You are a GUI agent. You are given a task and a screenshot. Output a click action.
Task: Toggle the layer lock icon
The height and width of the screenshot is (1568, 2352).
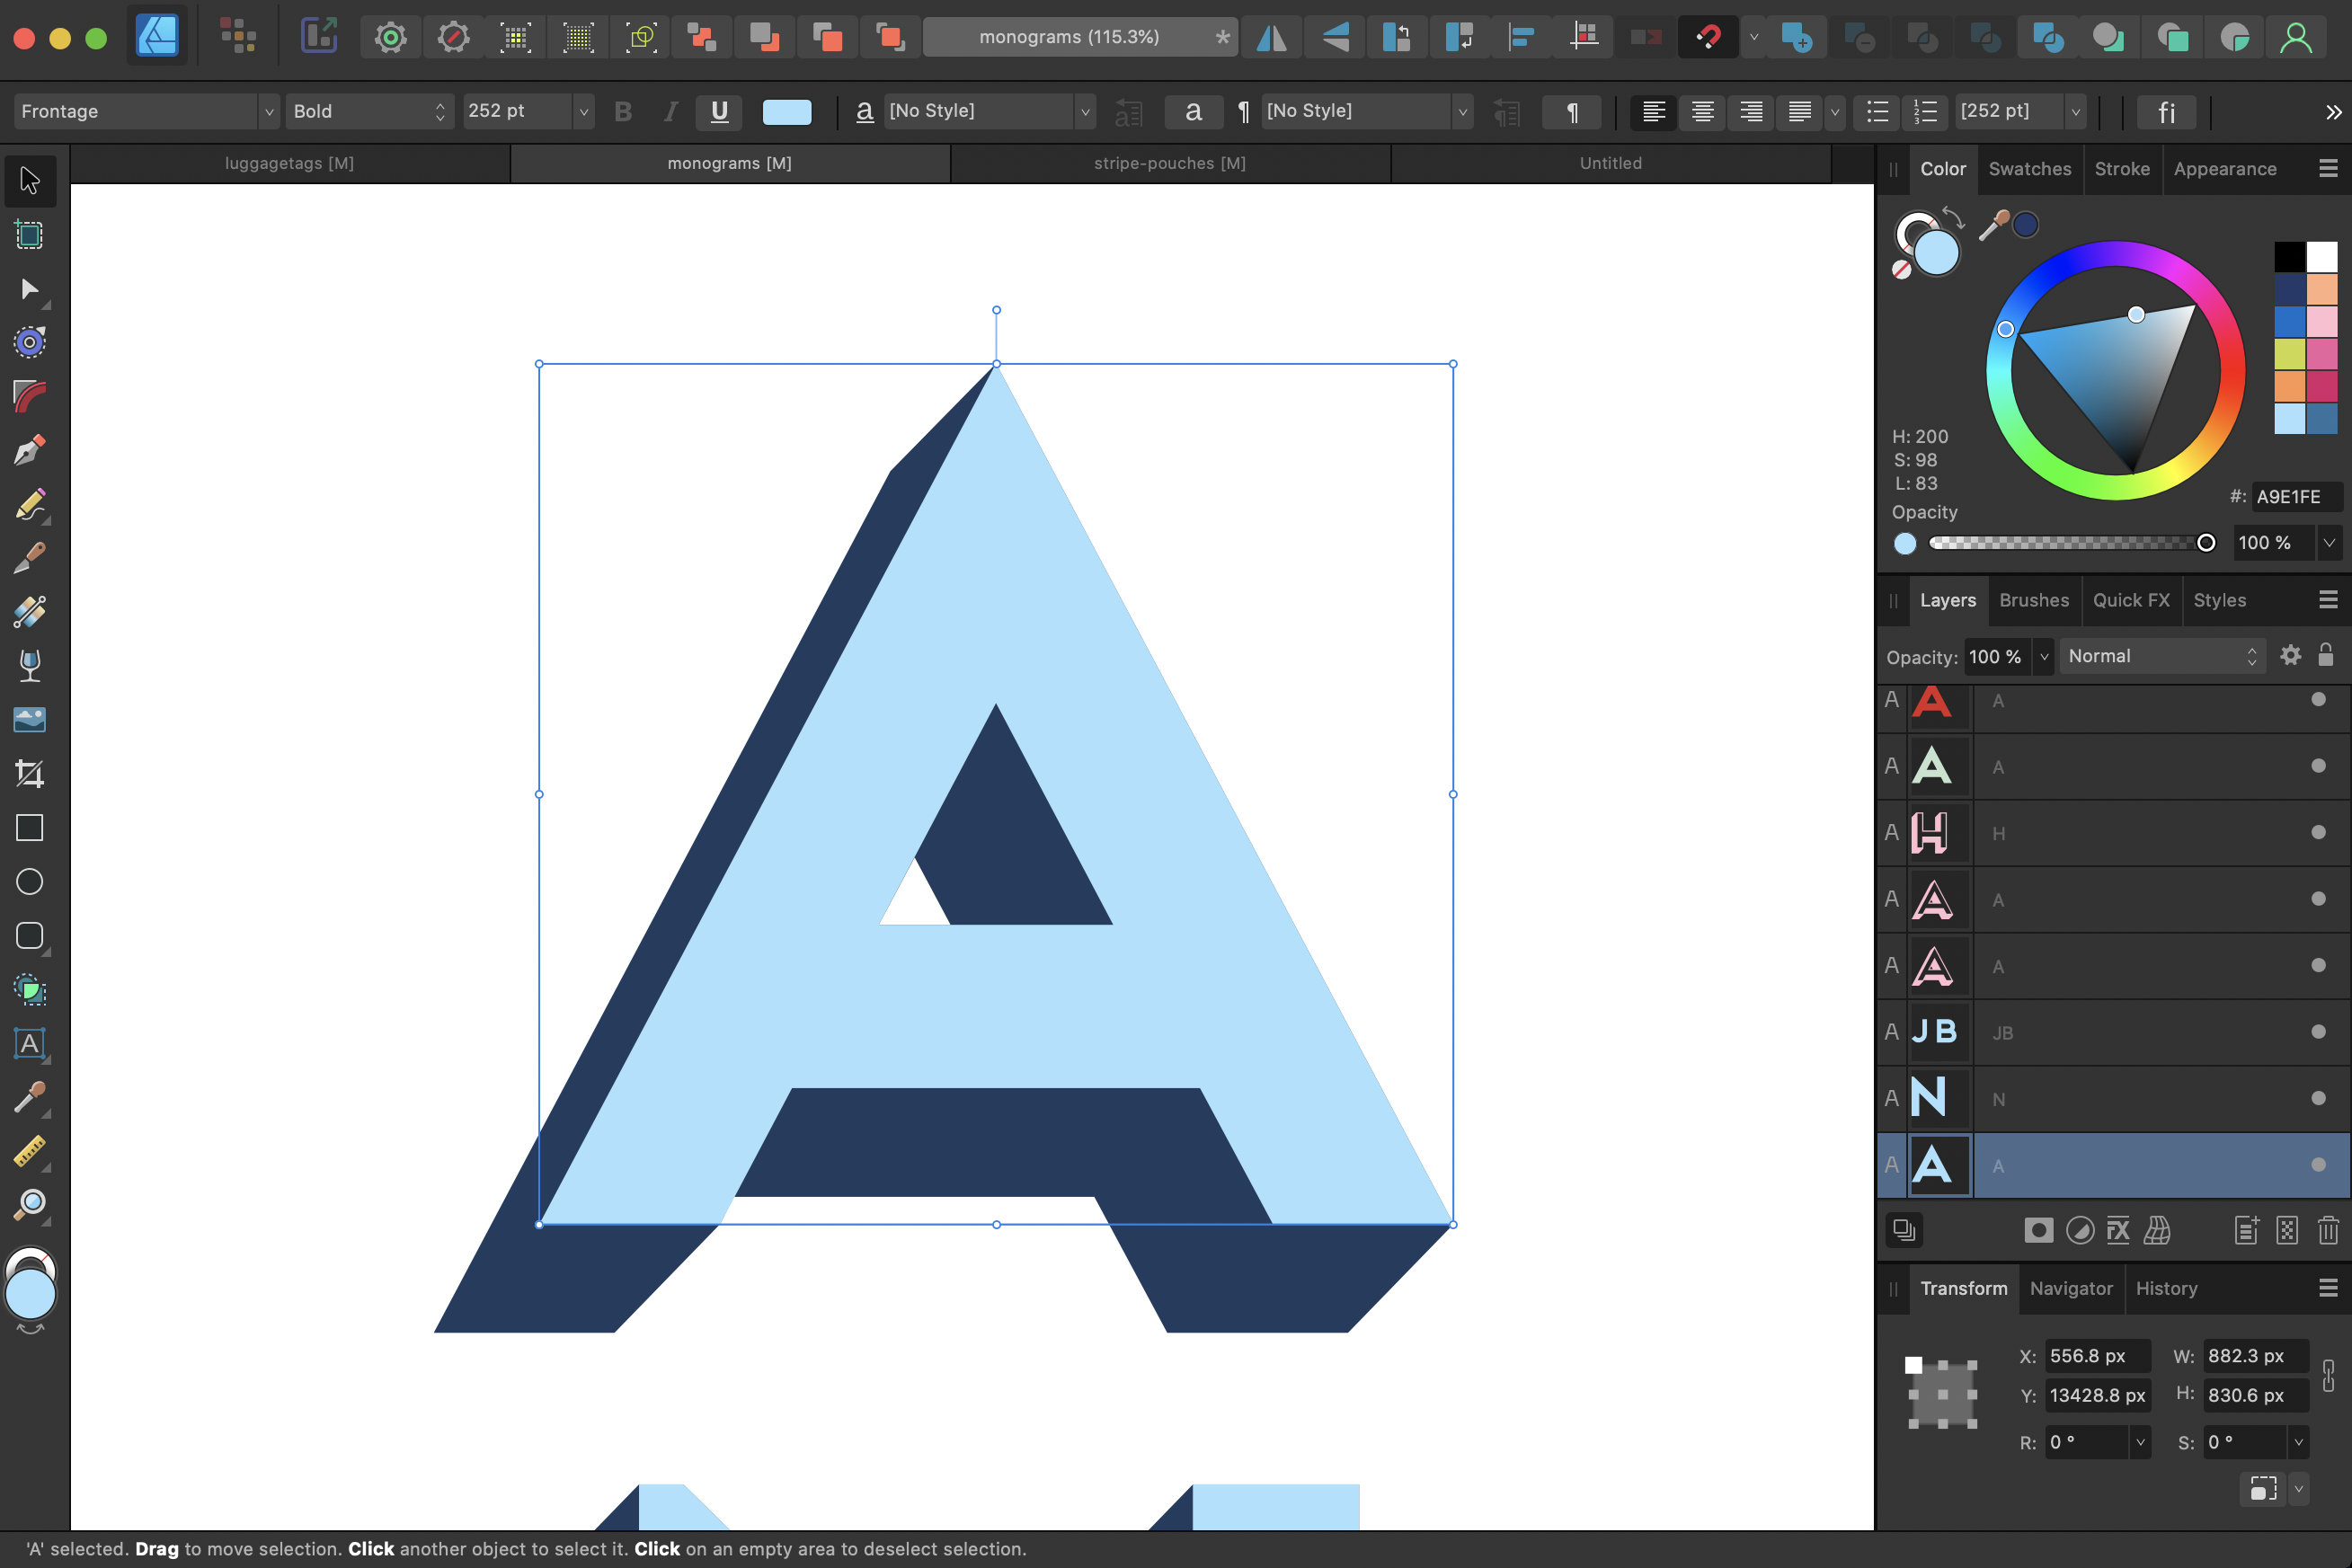[2326, 656]
